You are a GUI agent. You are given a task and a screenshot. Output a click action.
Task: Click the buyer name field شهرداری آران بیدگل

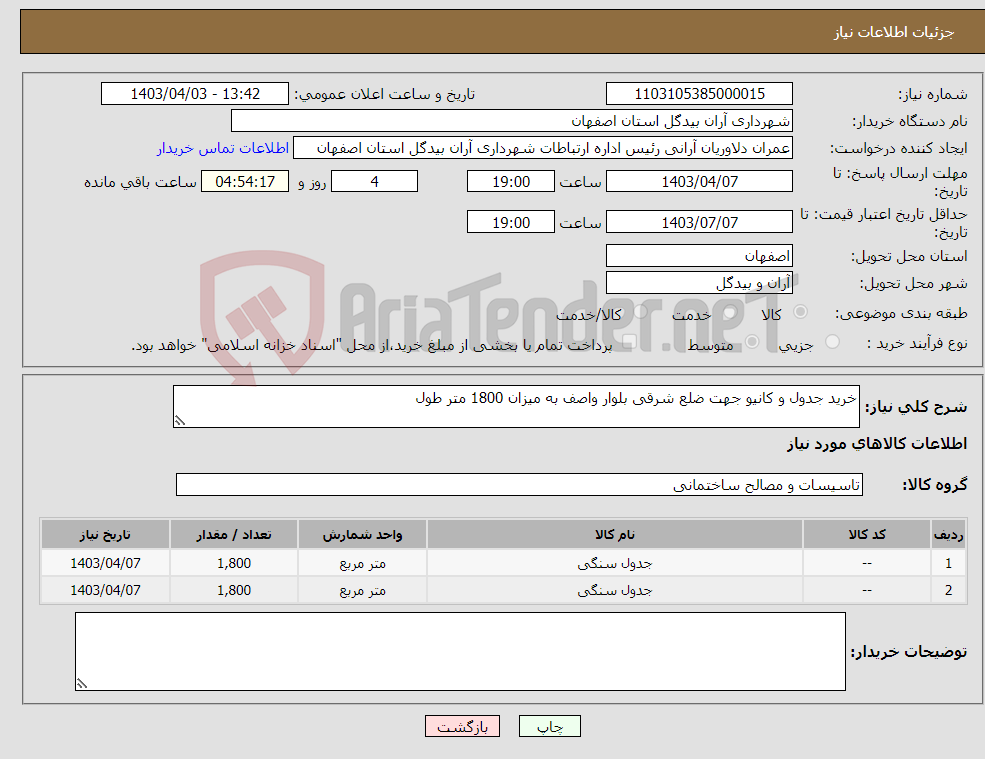[512, 121]
